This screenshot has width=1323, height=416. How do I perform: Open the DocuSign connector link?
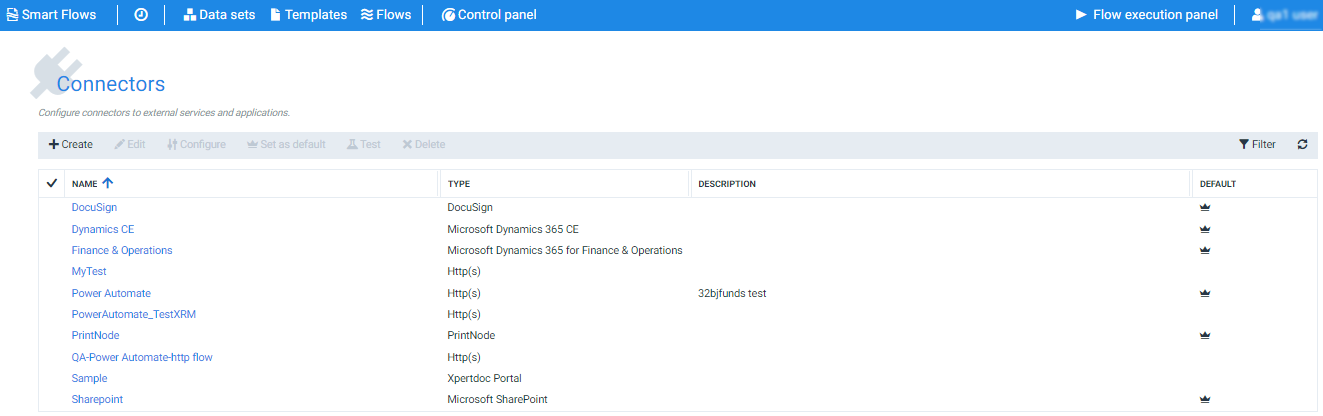coord(94,208)
